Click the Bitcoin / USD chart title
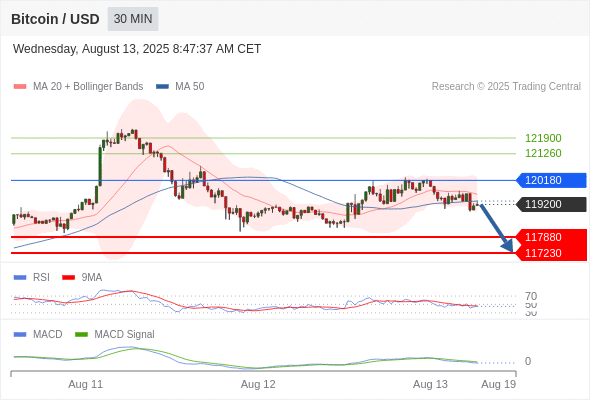Image resolution: width=590 pixels, height=400 pixels. [x=55, y=19]
